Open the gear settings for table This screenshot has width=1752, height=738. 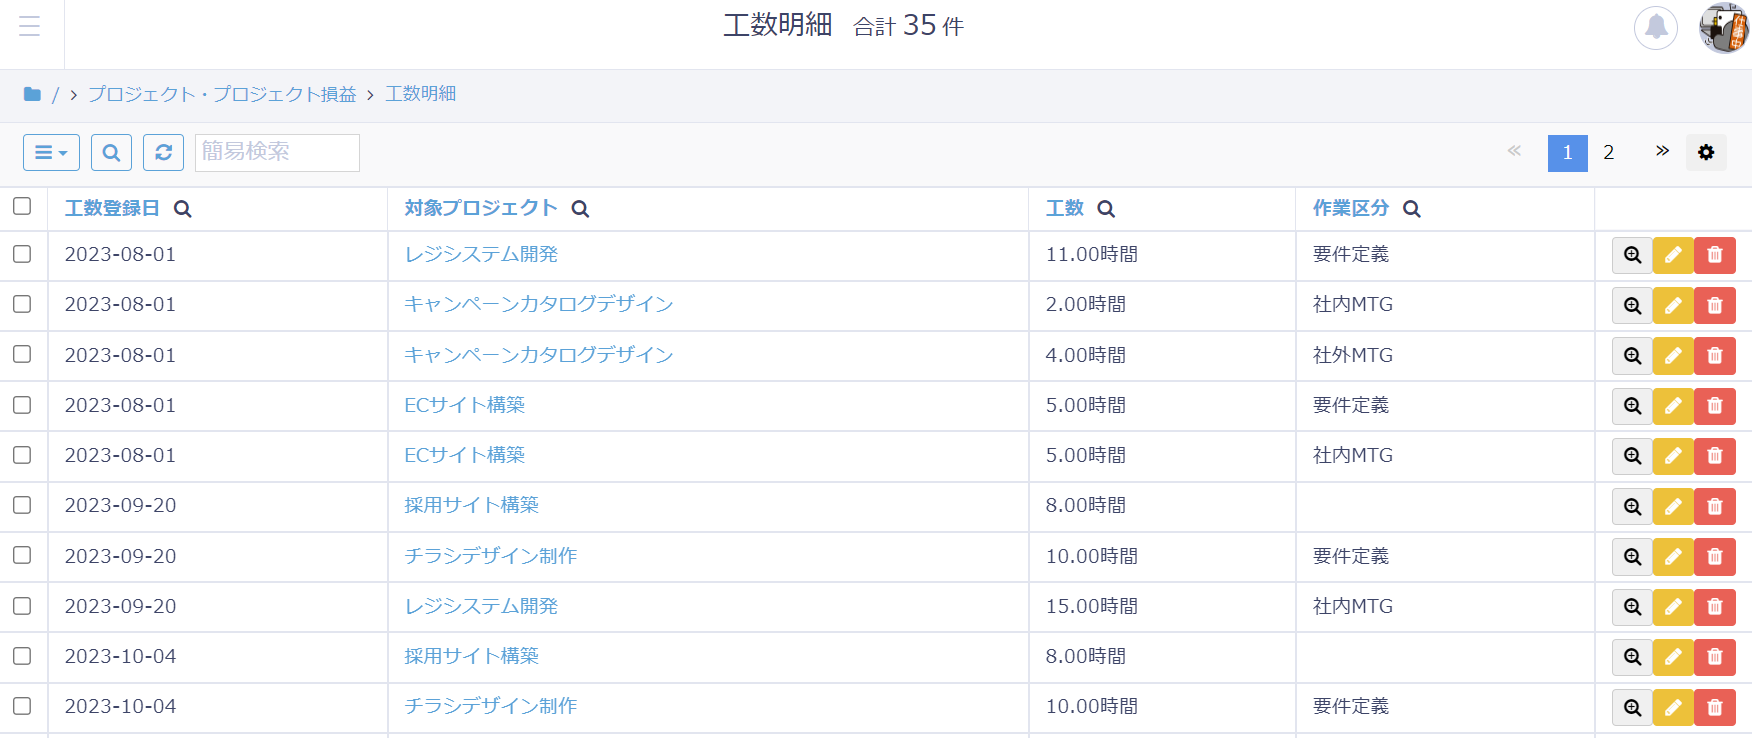1705,153
